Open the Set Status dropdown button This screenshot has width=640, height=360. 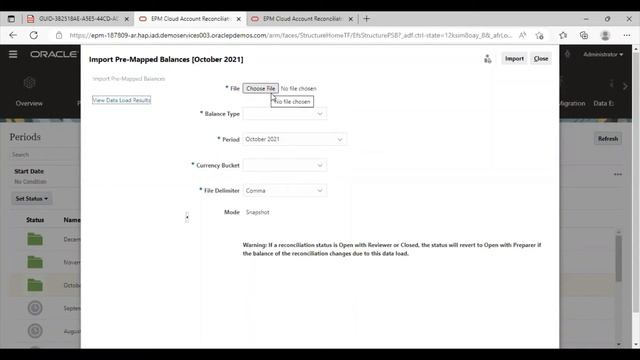pyautogui.click(x=31, y=199)
